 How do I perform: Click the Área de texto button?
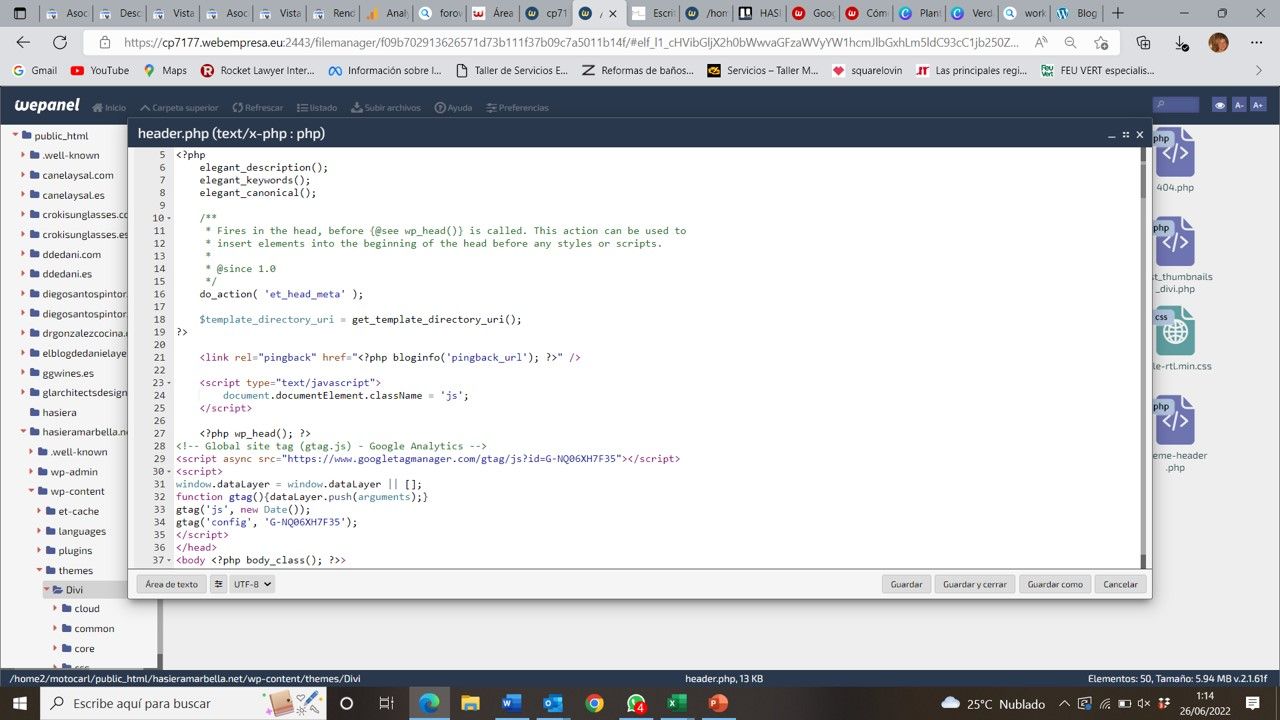[171, 584]
